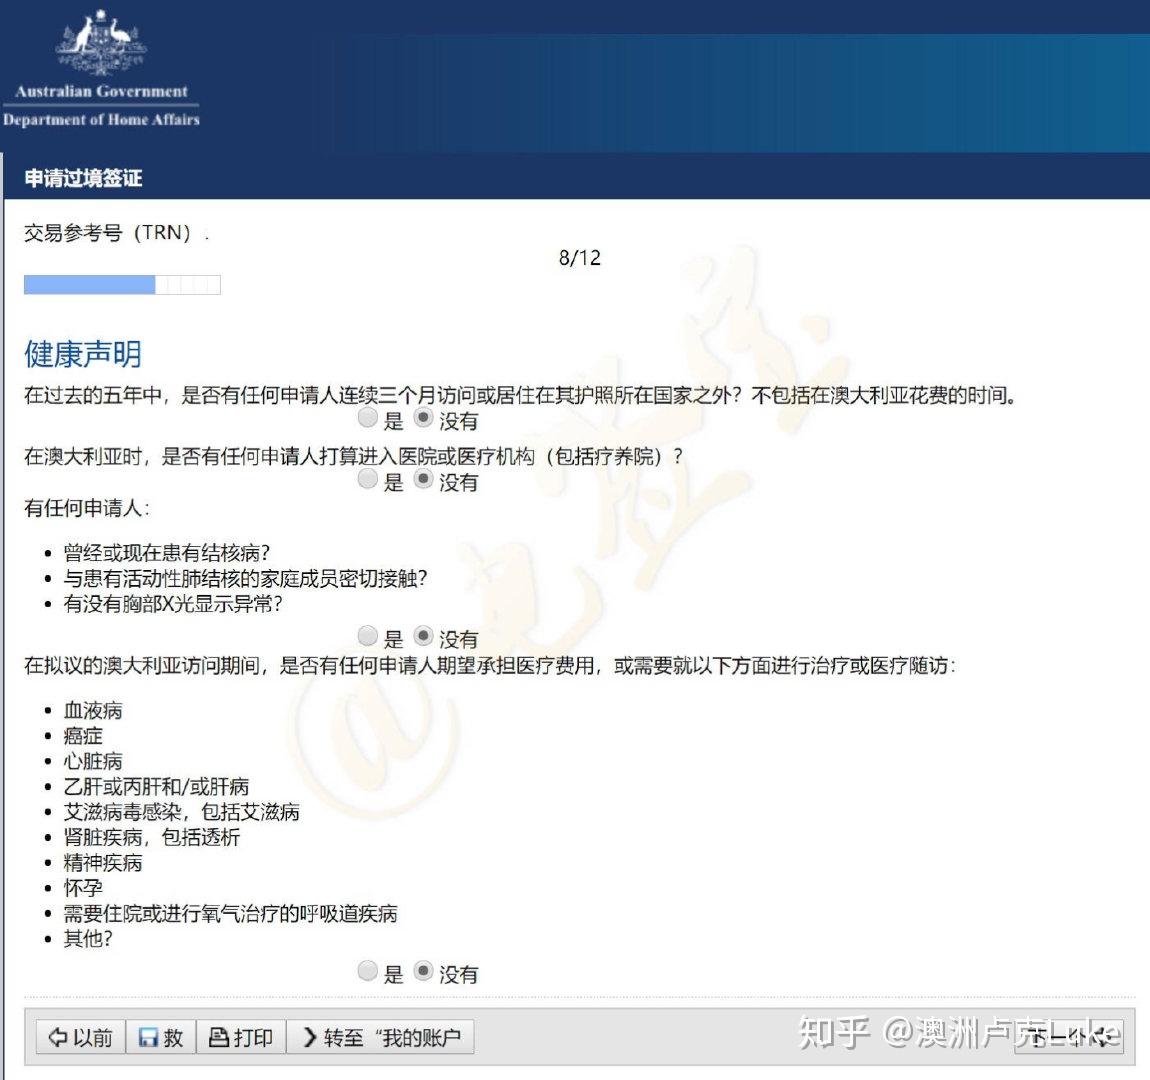This screenshot has width=1150, height=1080.
Task: Click the 怀孕 list item
Action: click(x=83, y=888)
